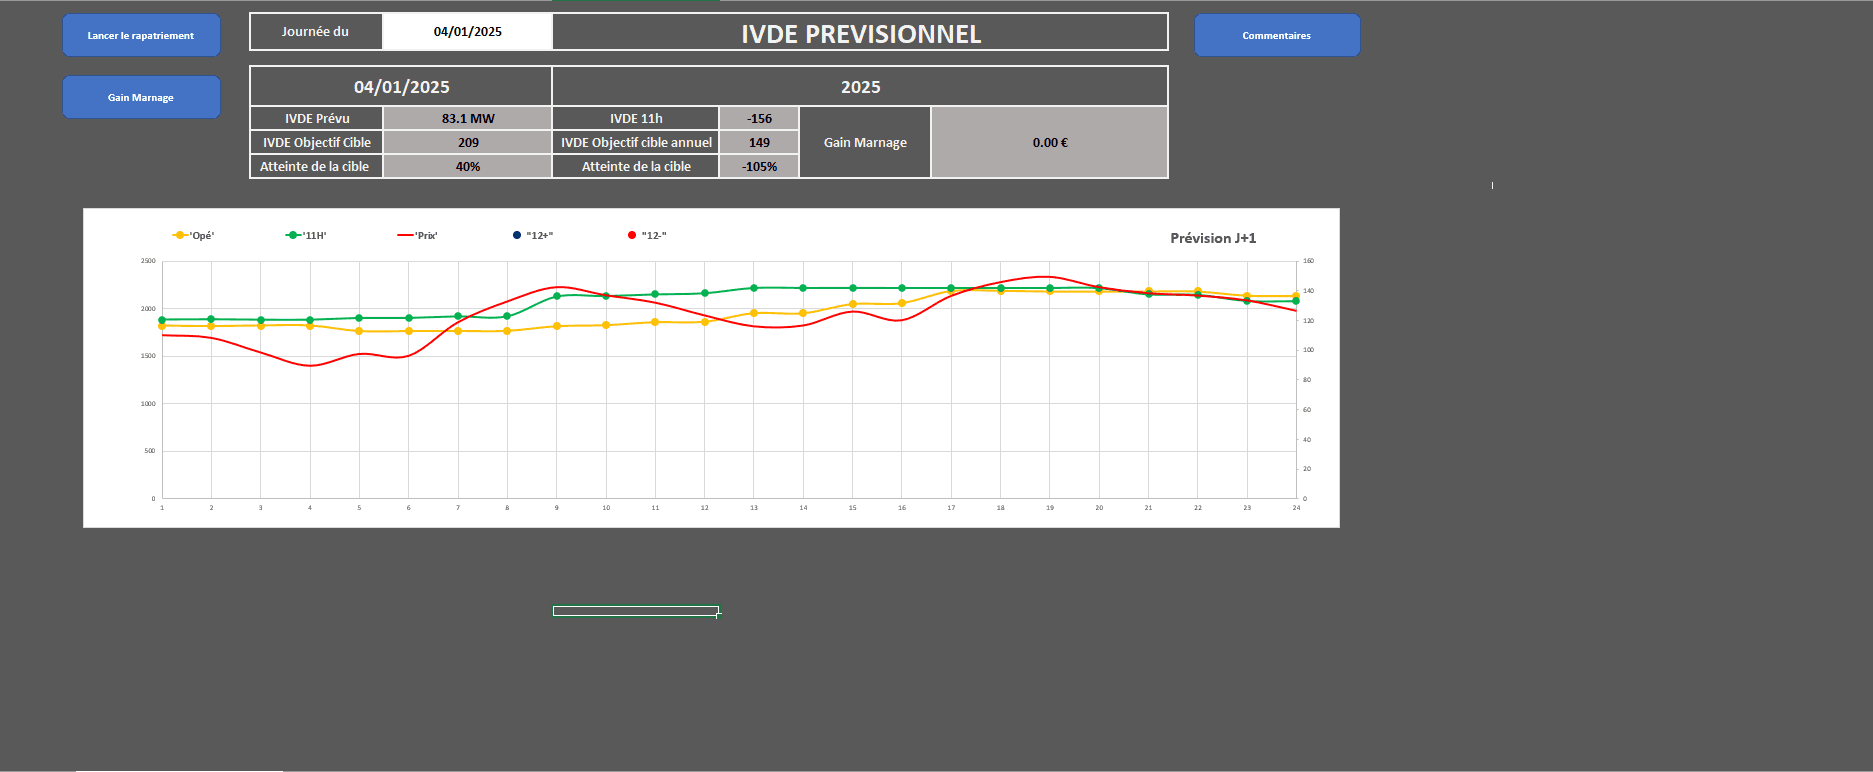
Task: Click the 'IVDE PREVISIONNEL' title cell
Action: [860, 34]
